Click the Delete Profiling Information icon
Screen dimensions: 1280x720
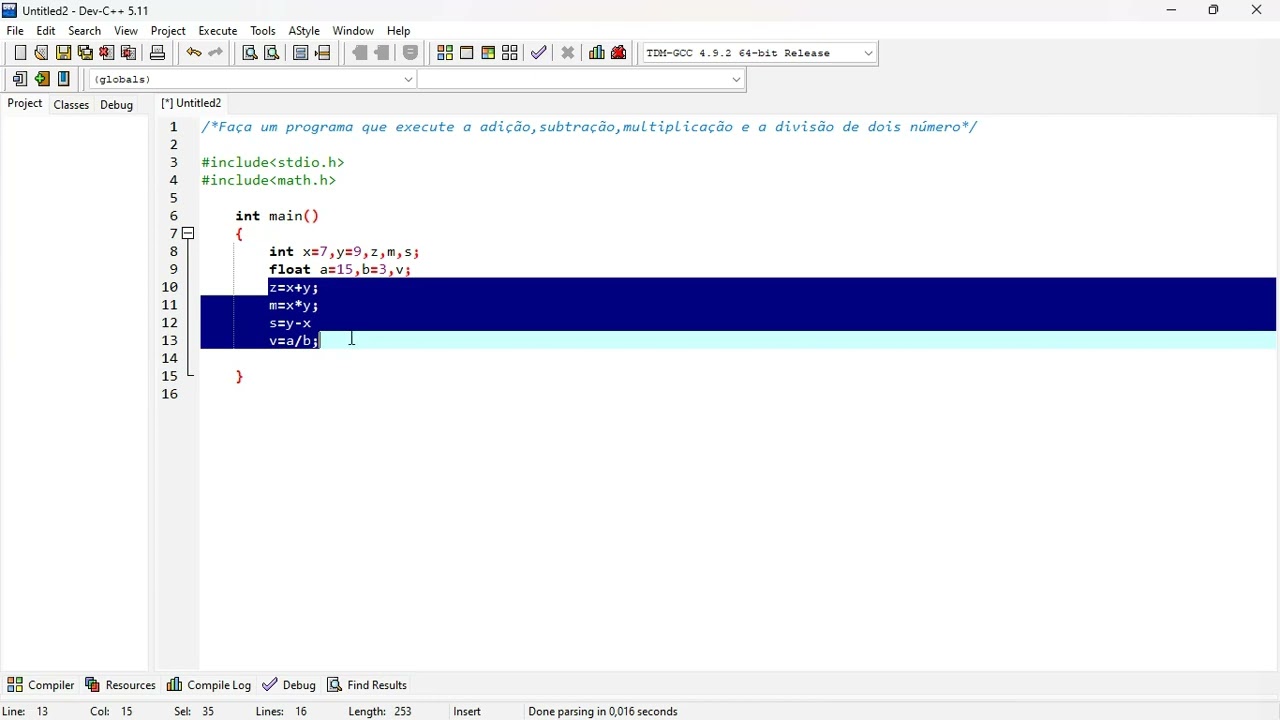click(619, 53)
